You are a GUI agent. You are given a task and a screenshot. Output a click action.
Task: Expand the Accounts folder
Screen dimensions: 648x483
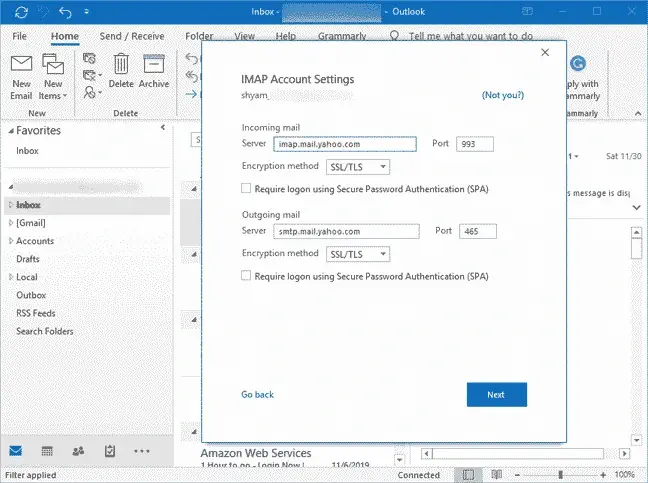(11, 241)
